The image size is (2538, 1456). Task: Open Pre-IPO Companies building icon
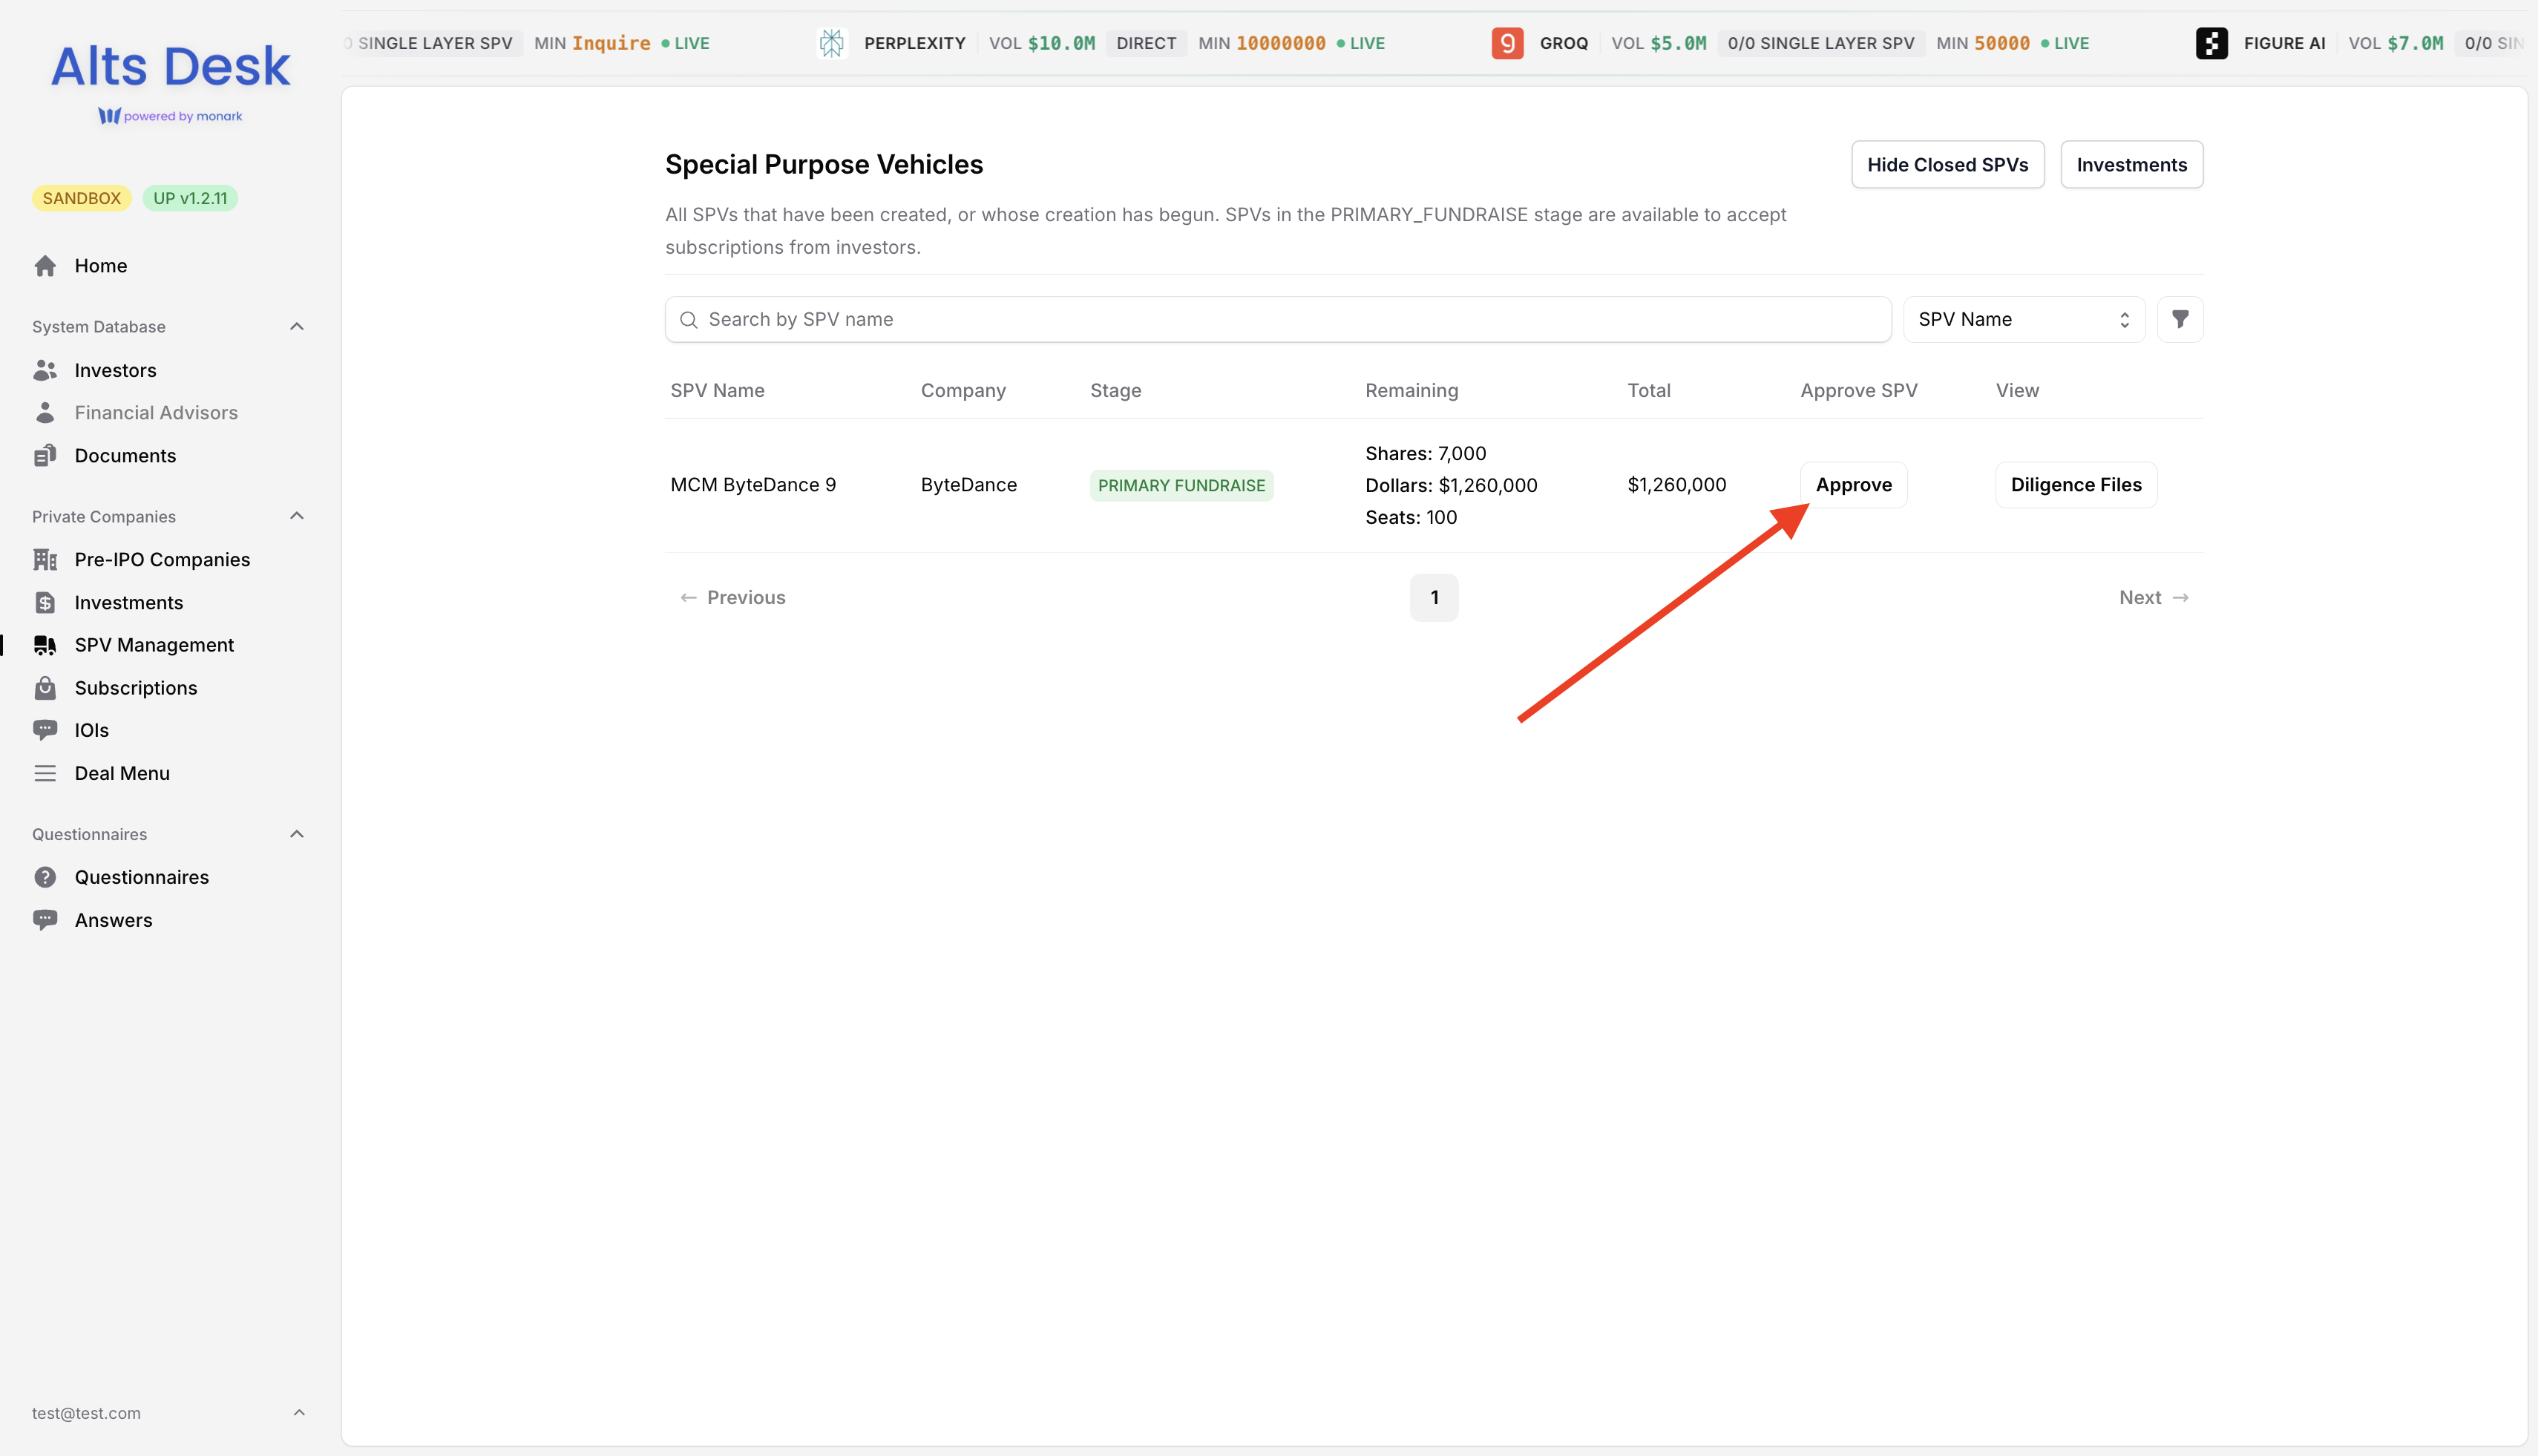pyautogui.click(x=45, y=560)
